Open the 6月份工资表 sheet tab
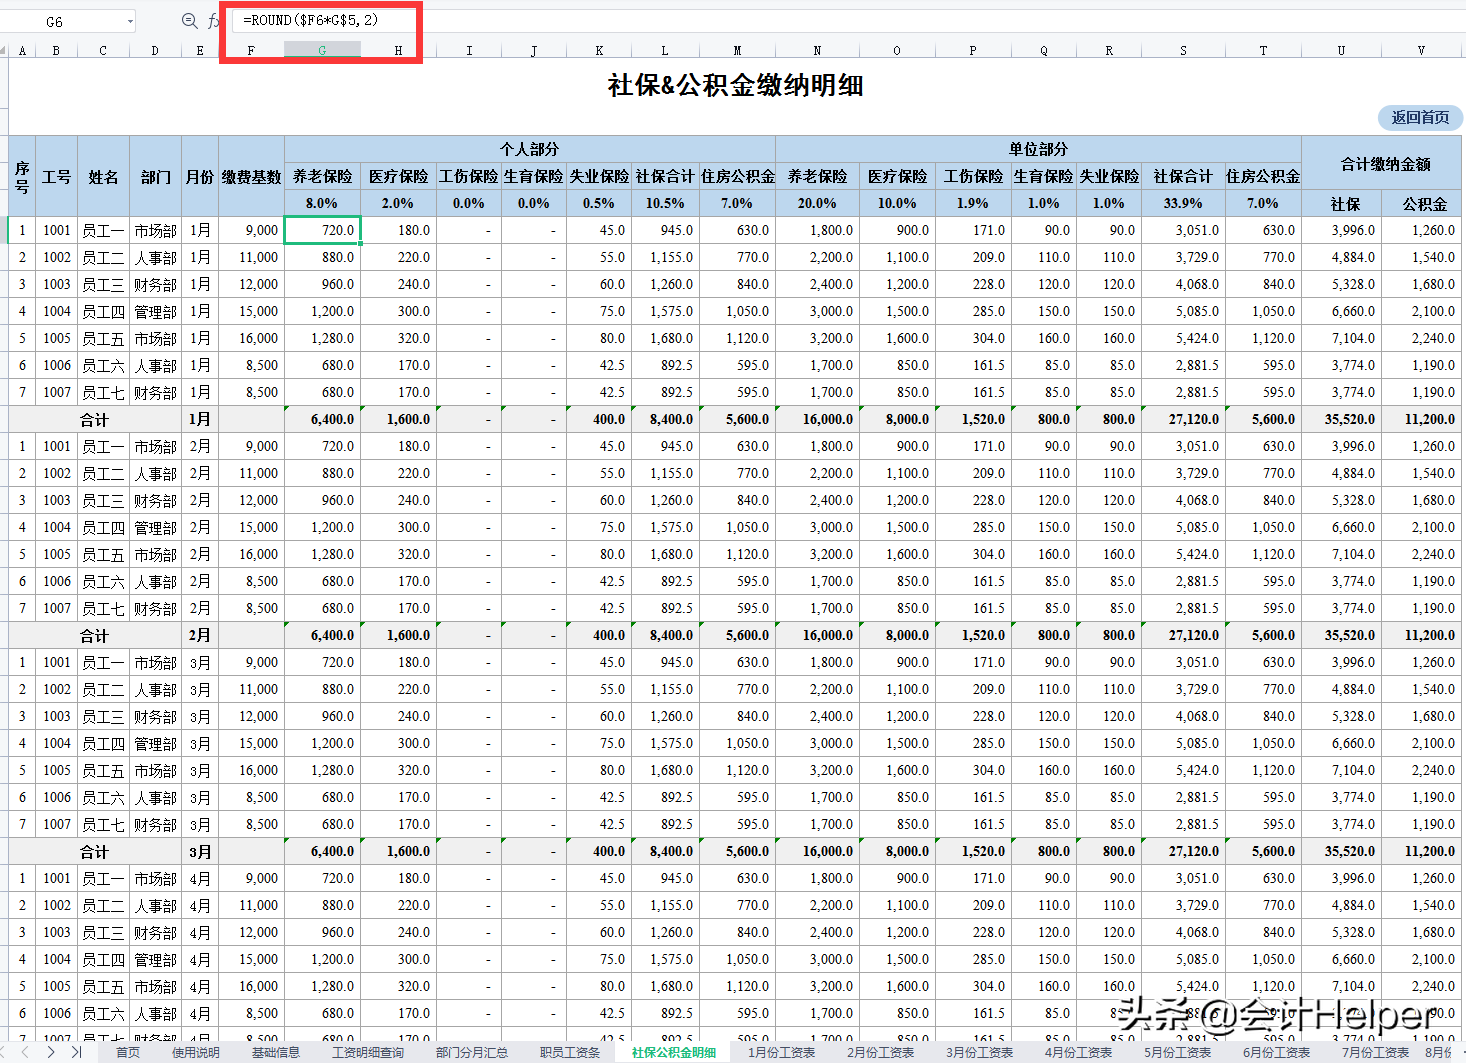The image size is (1466, 1063). [1277, 1052]
